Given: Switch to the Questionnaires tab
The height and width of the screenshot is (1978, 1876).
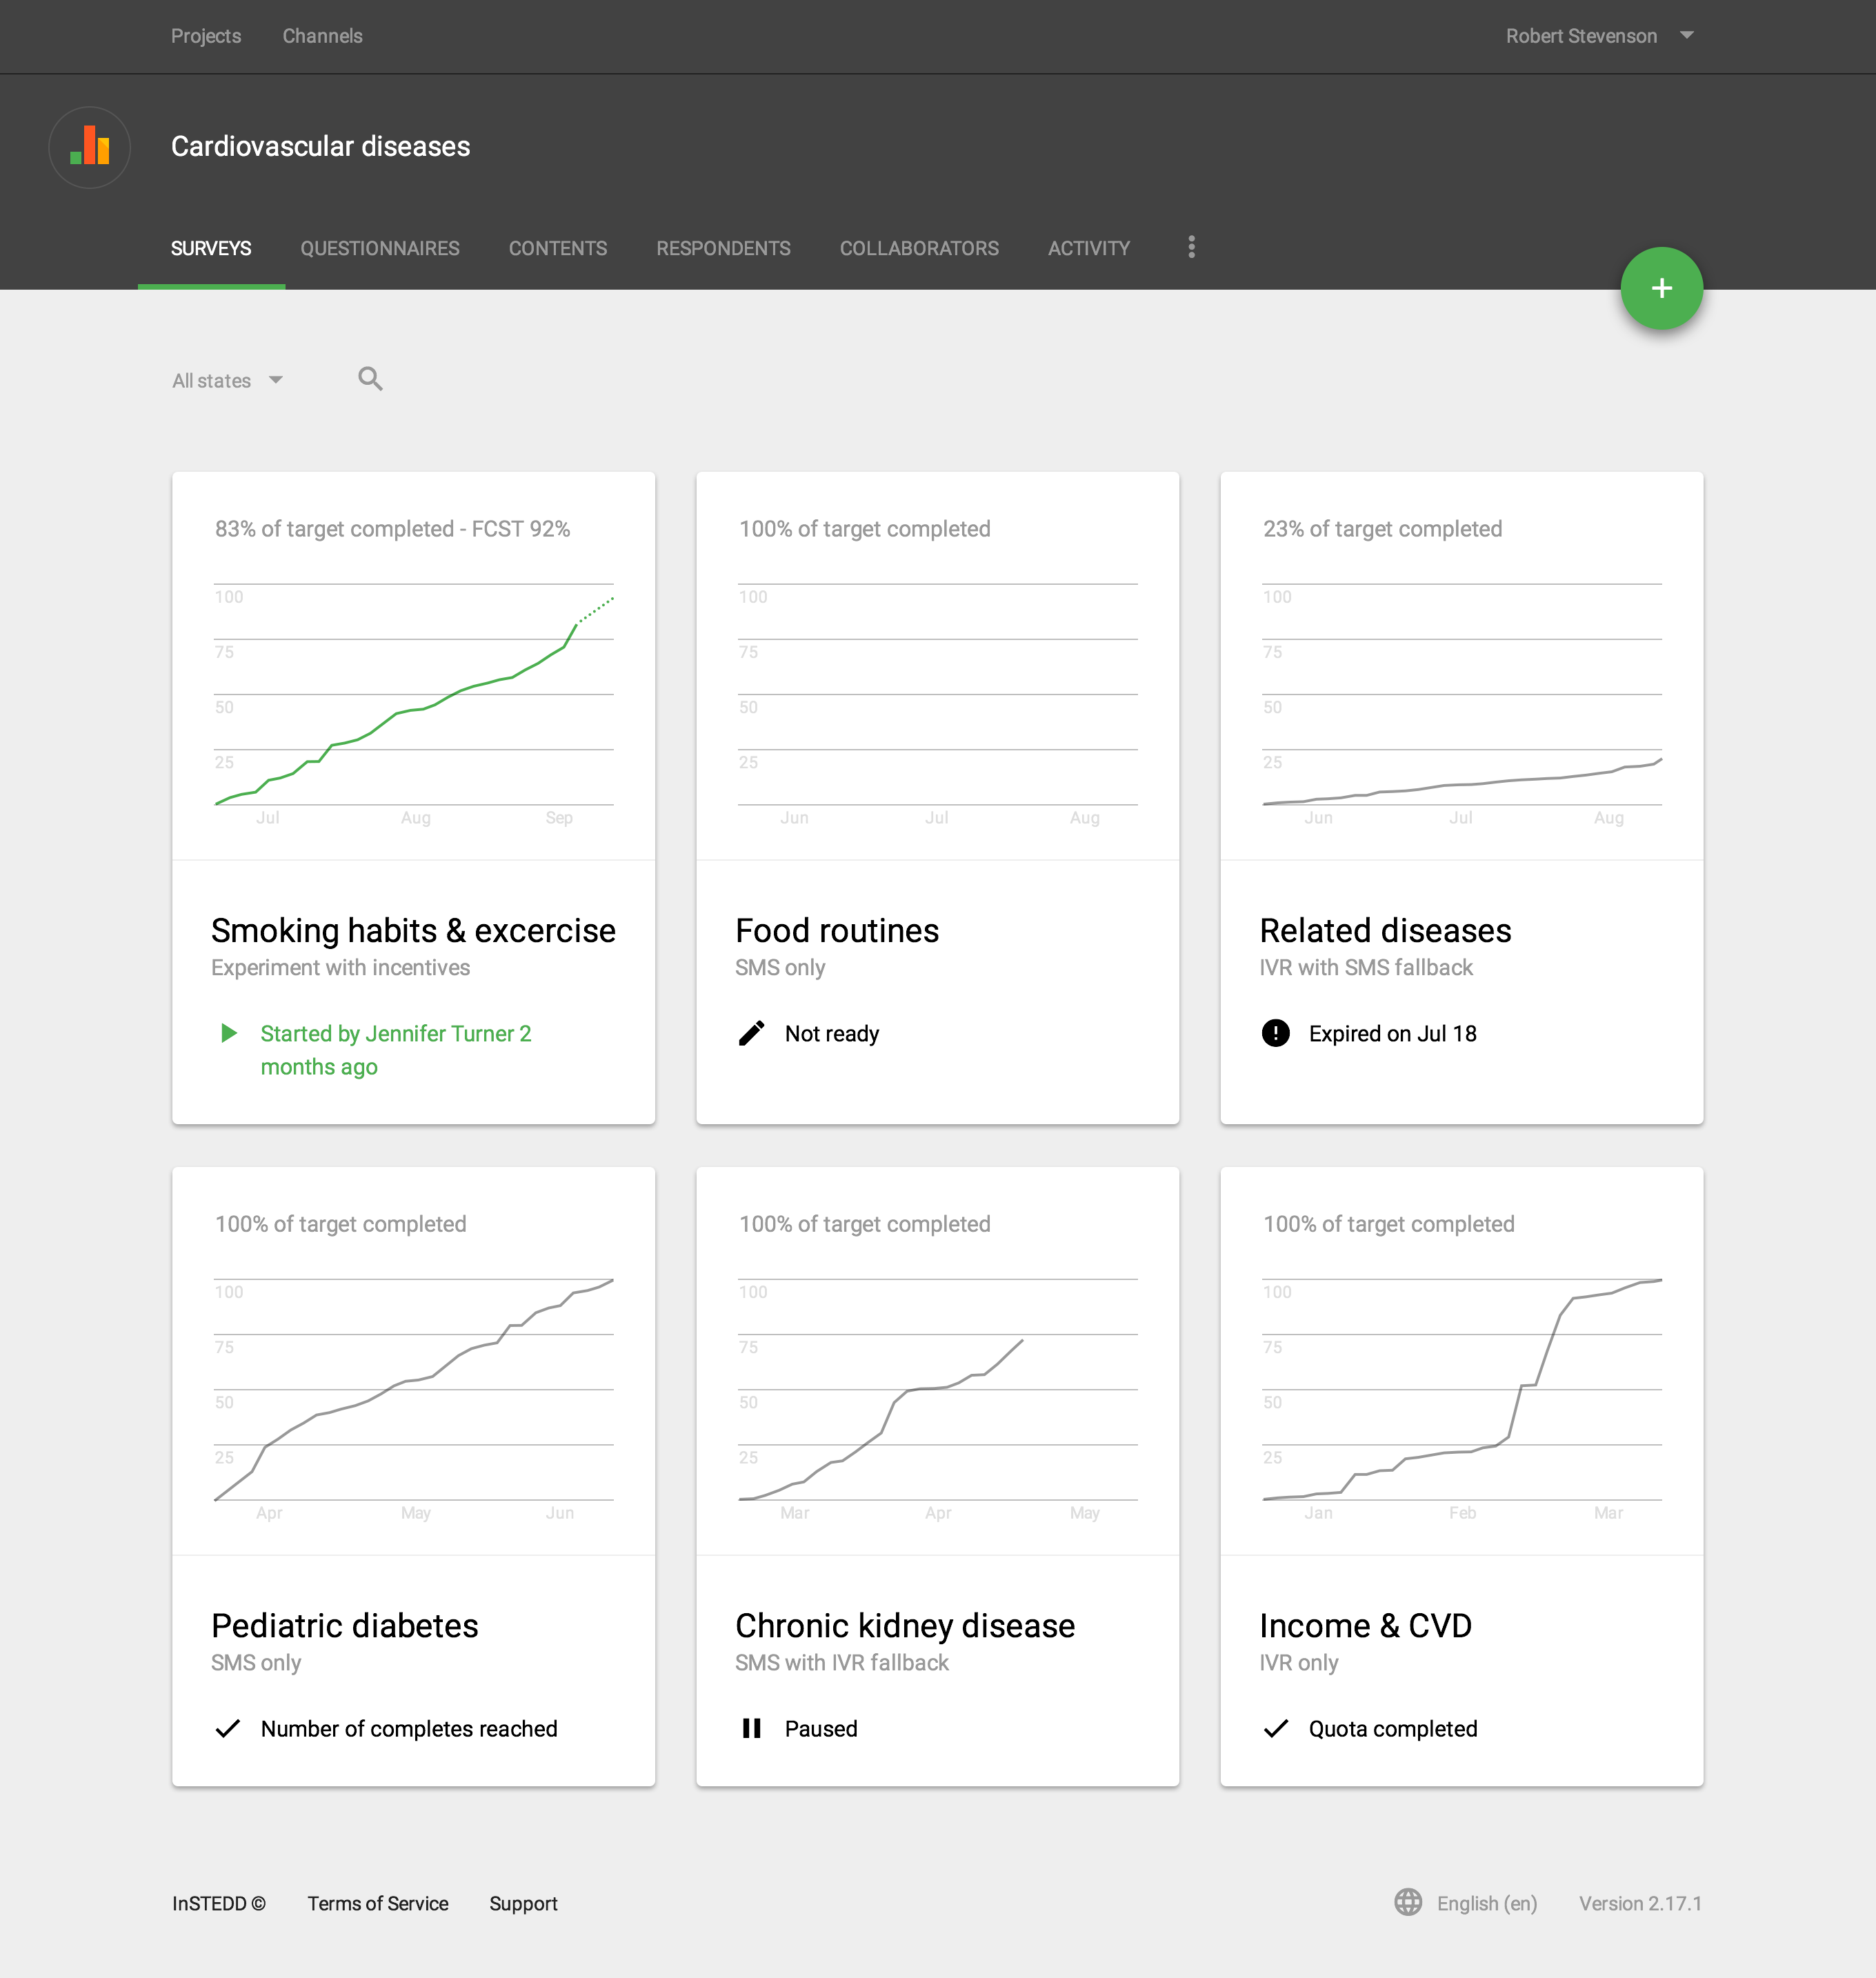Looking at the screenshot, I should [380, 248].
